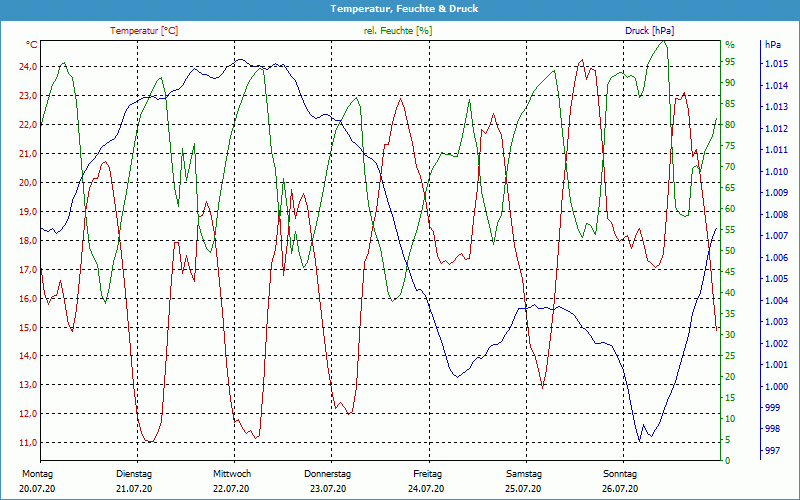Click the '60' humidity axis value
The height and width of the screenshot is (500, 800).
(x=730, y=209)
